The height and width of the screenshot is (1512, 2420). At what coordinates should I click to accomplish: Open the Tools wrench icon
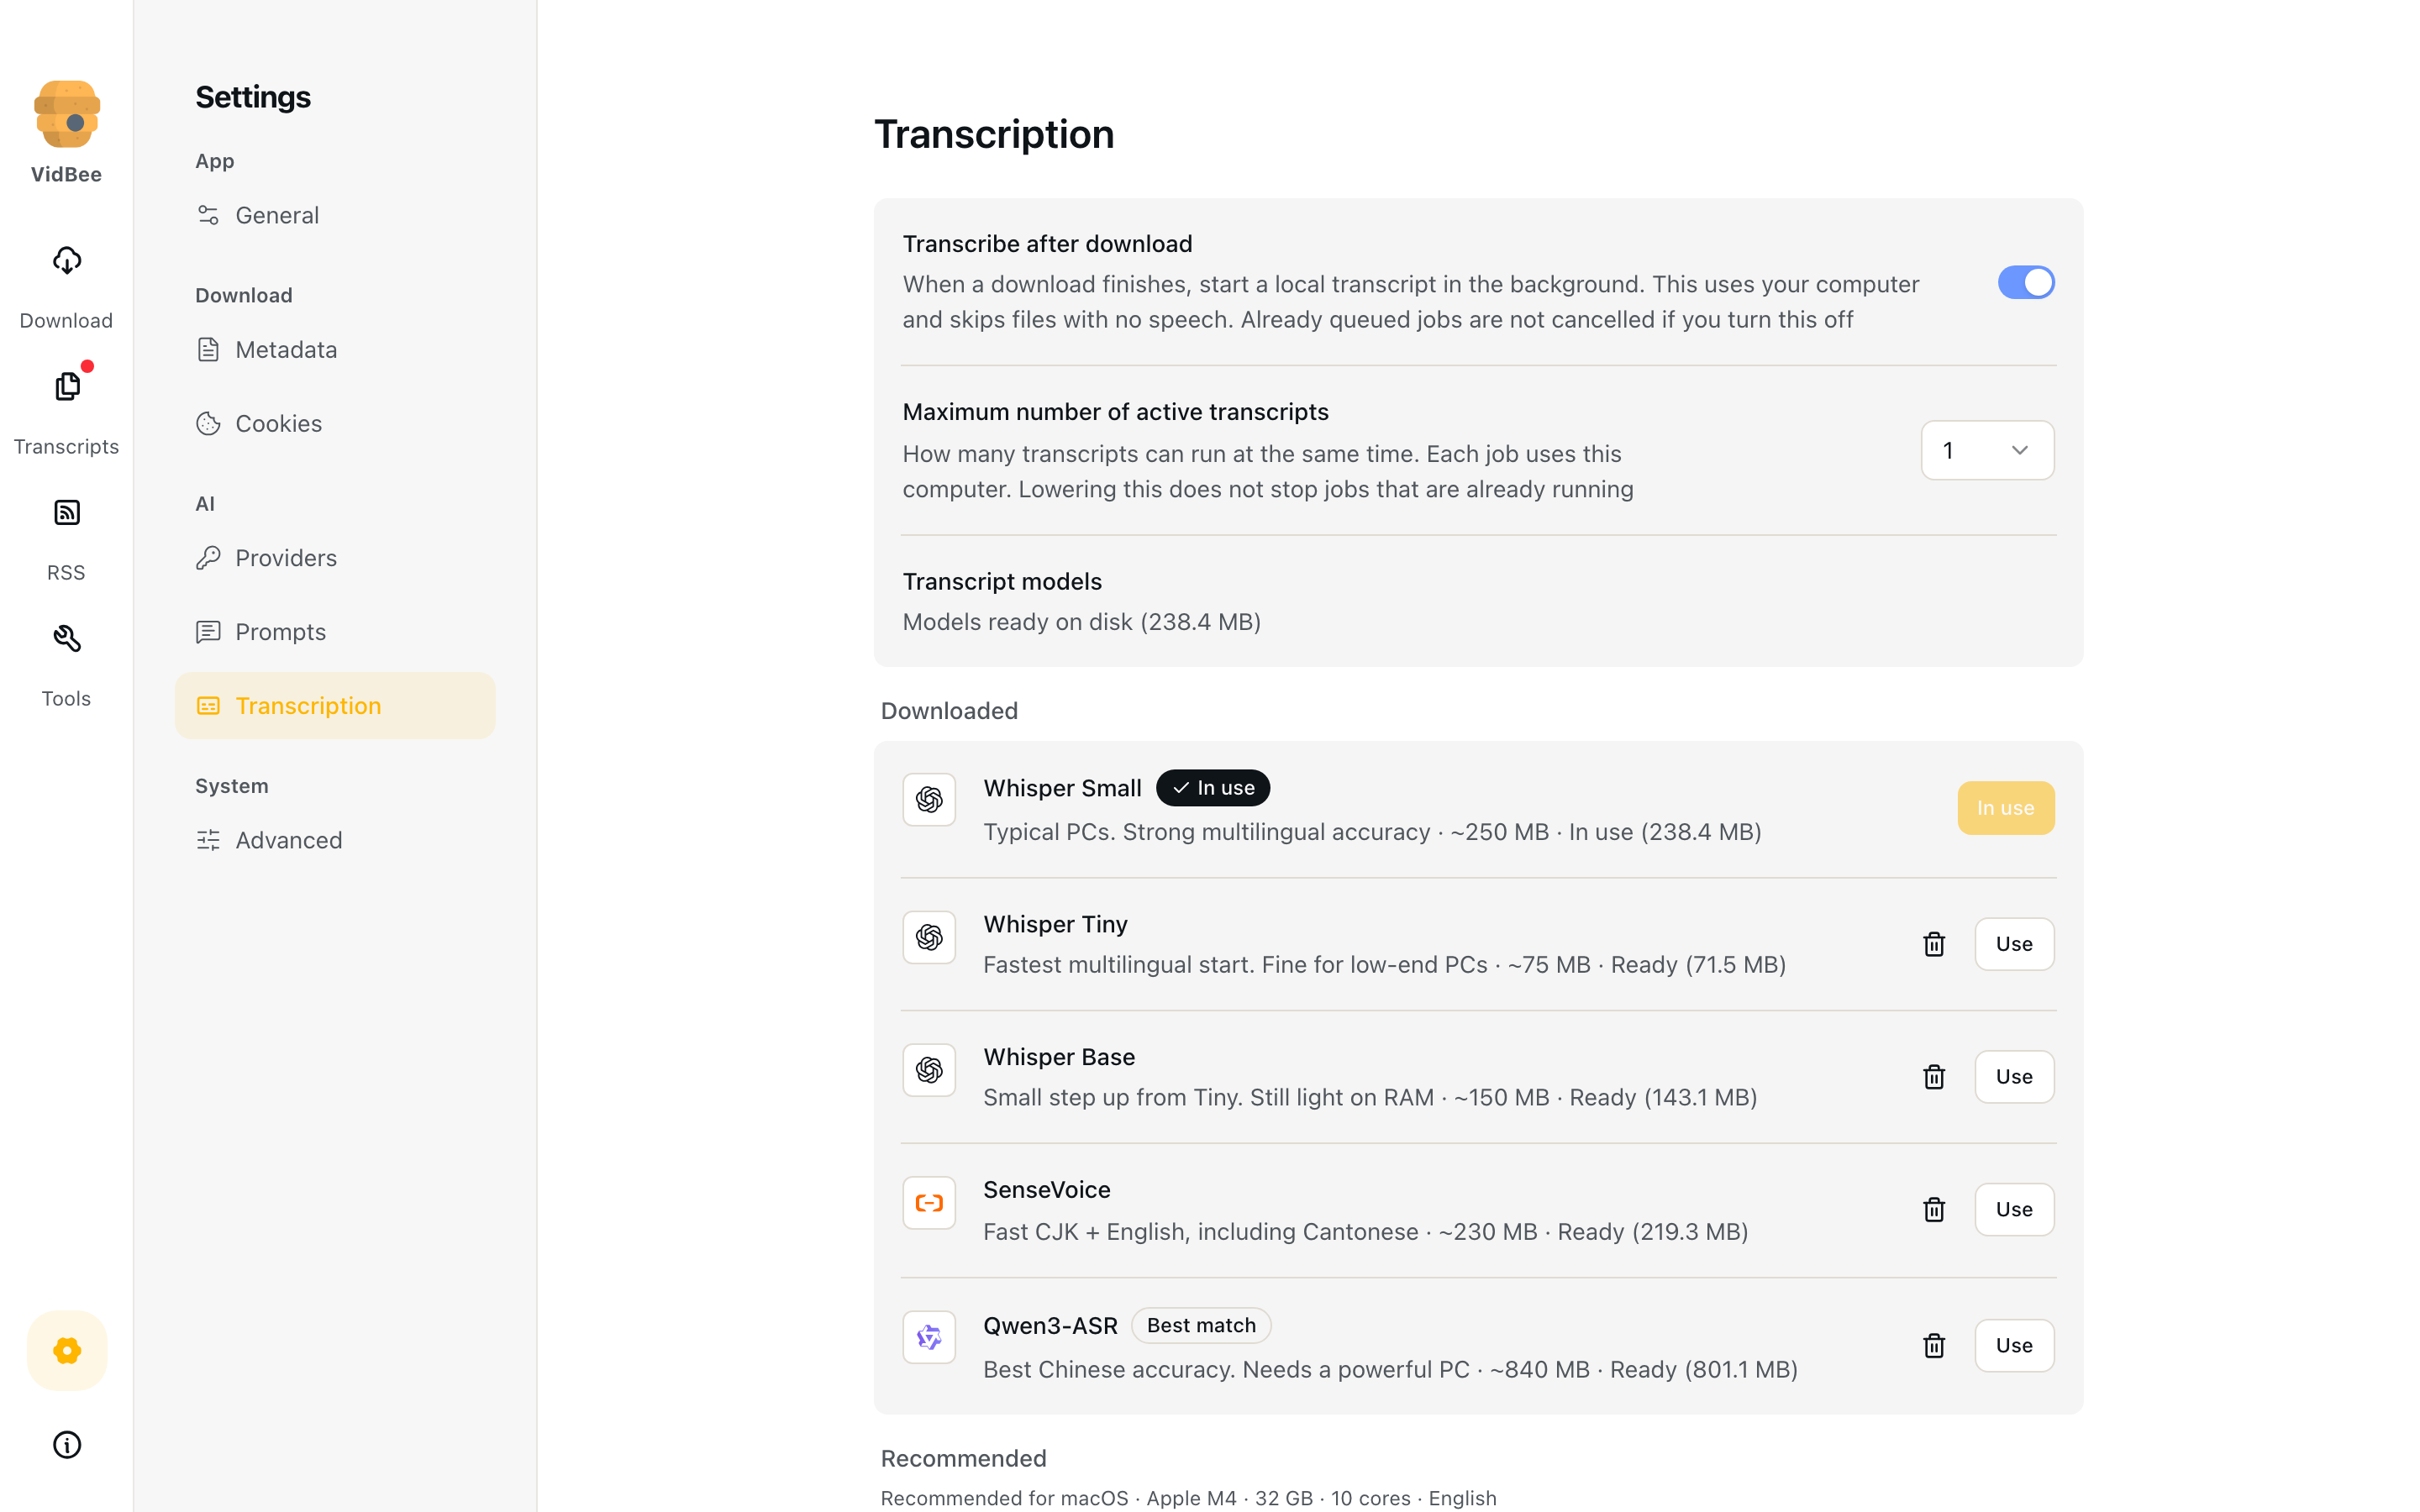pos(67,639)
